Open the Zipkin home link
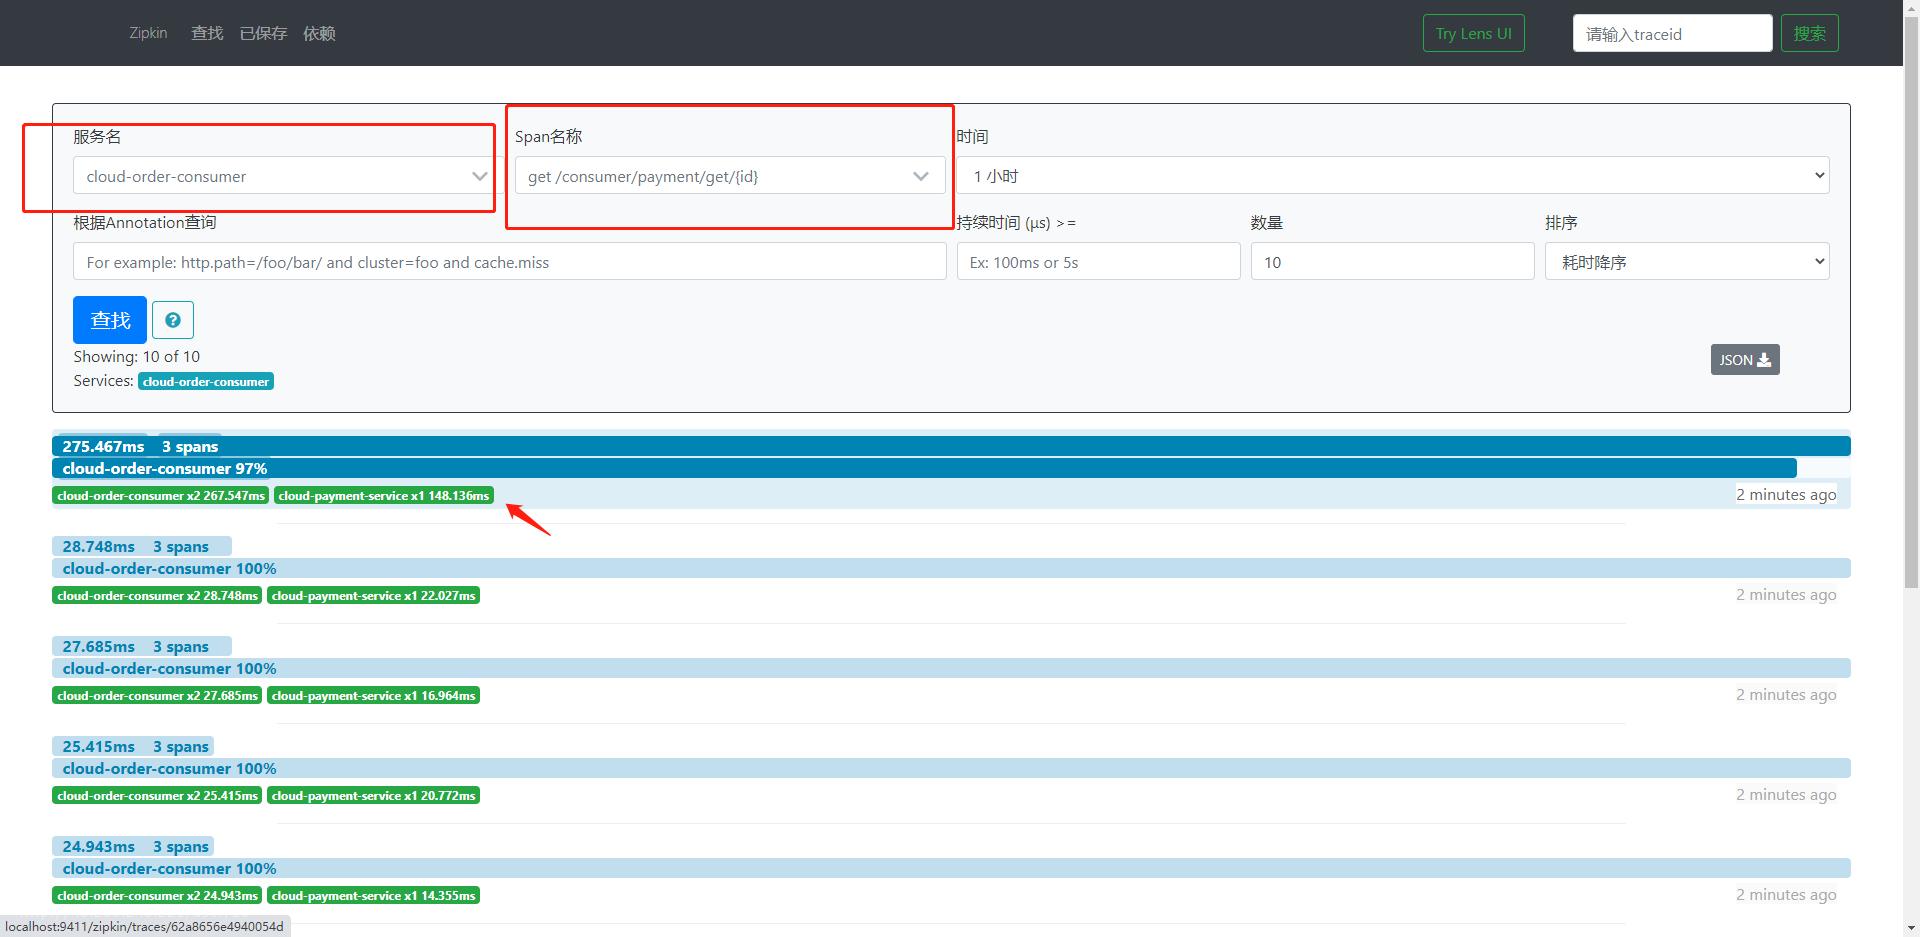The height and width of the screenshot is (937, 1920). click(148, 33)
